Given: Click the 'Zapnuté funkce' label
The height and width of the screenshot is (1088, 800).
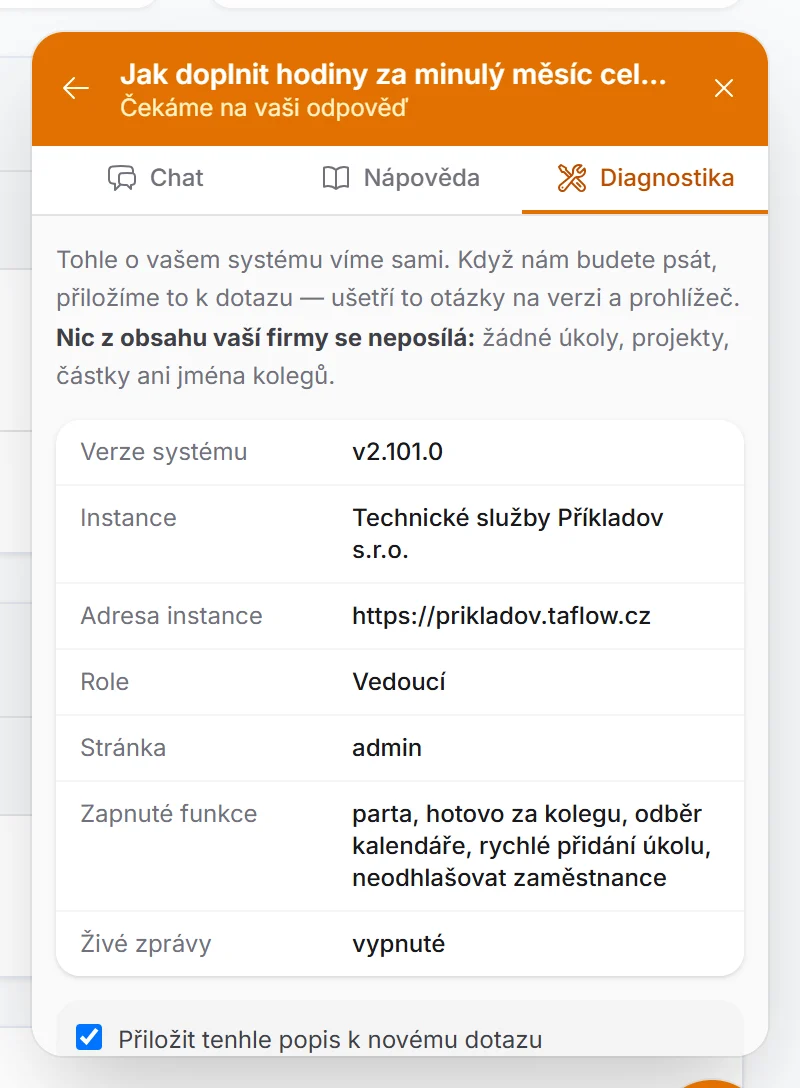Looking at the screenshot, I should coord(169,814).
